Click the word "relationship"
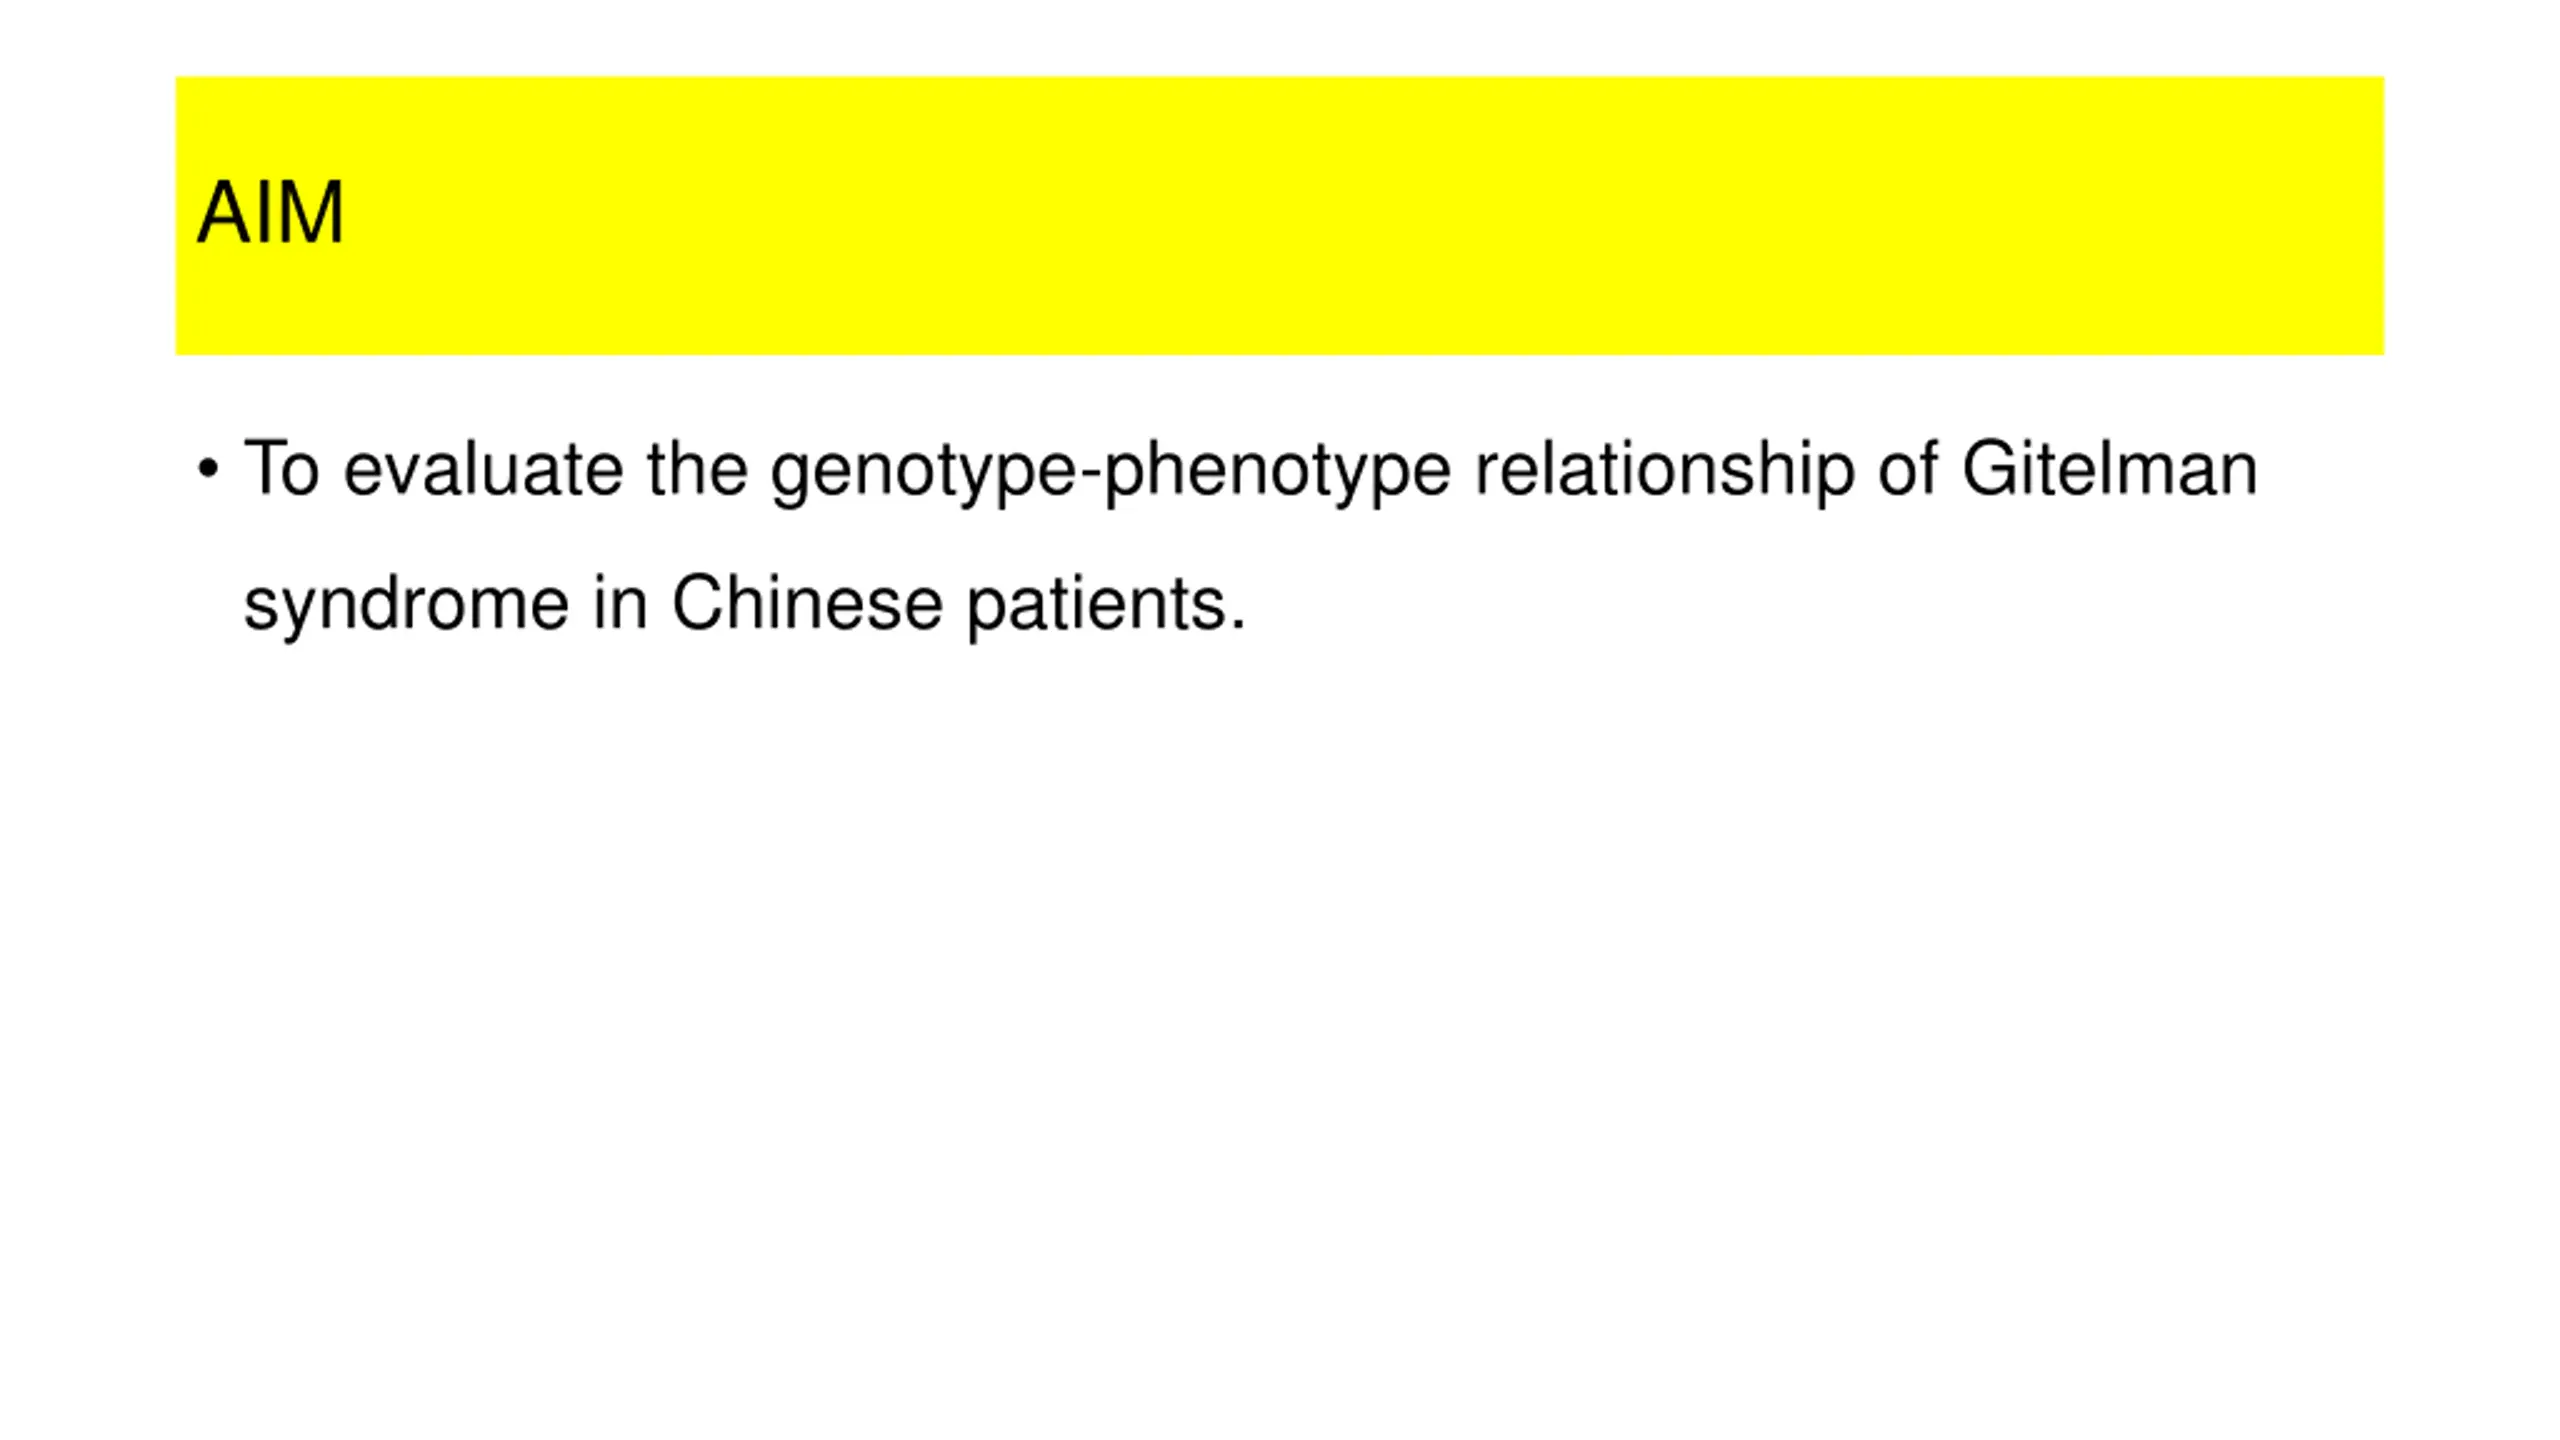 [x=1664, y=472]
